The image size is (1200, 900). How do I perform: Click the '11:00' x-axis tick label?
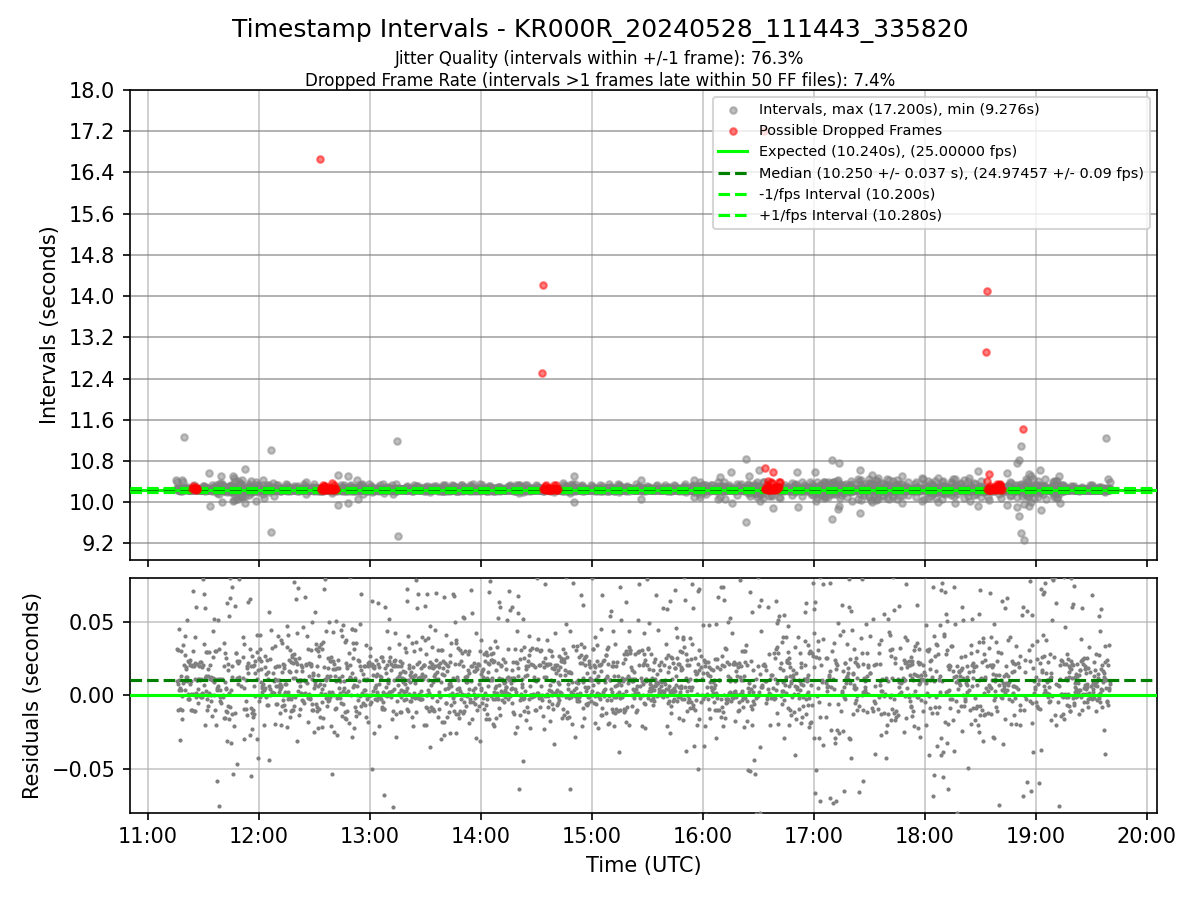point(148,833)
